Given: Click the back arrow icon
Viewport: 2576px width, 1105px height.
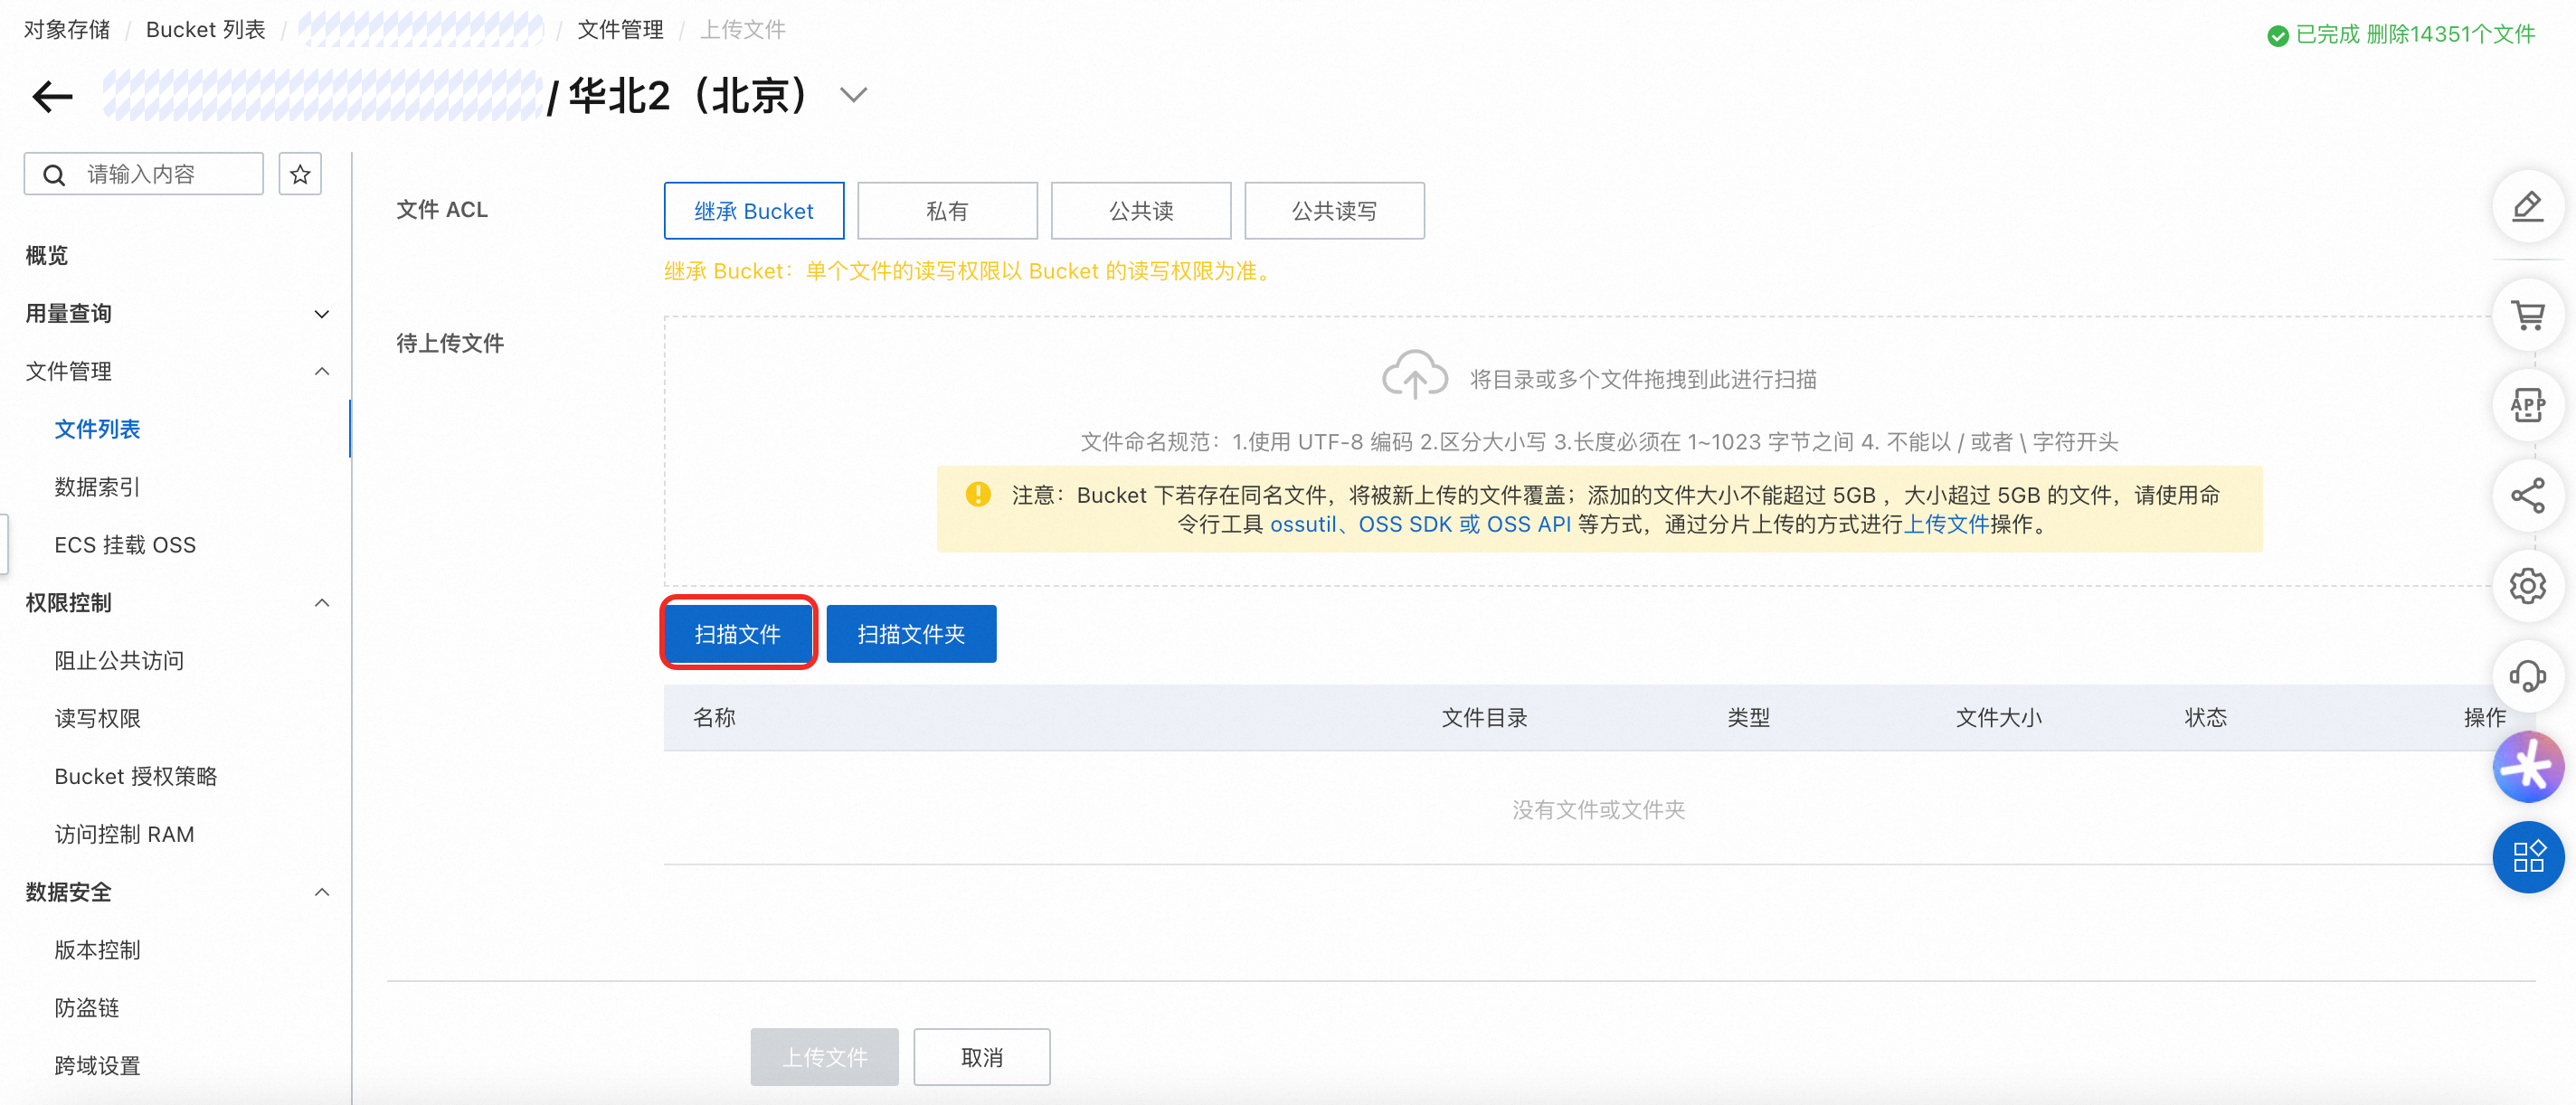Looking at the screenshot, I should click(x=53, y=97).
